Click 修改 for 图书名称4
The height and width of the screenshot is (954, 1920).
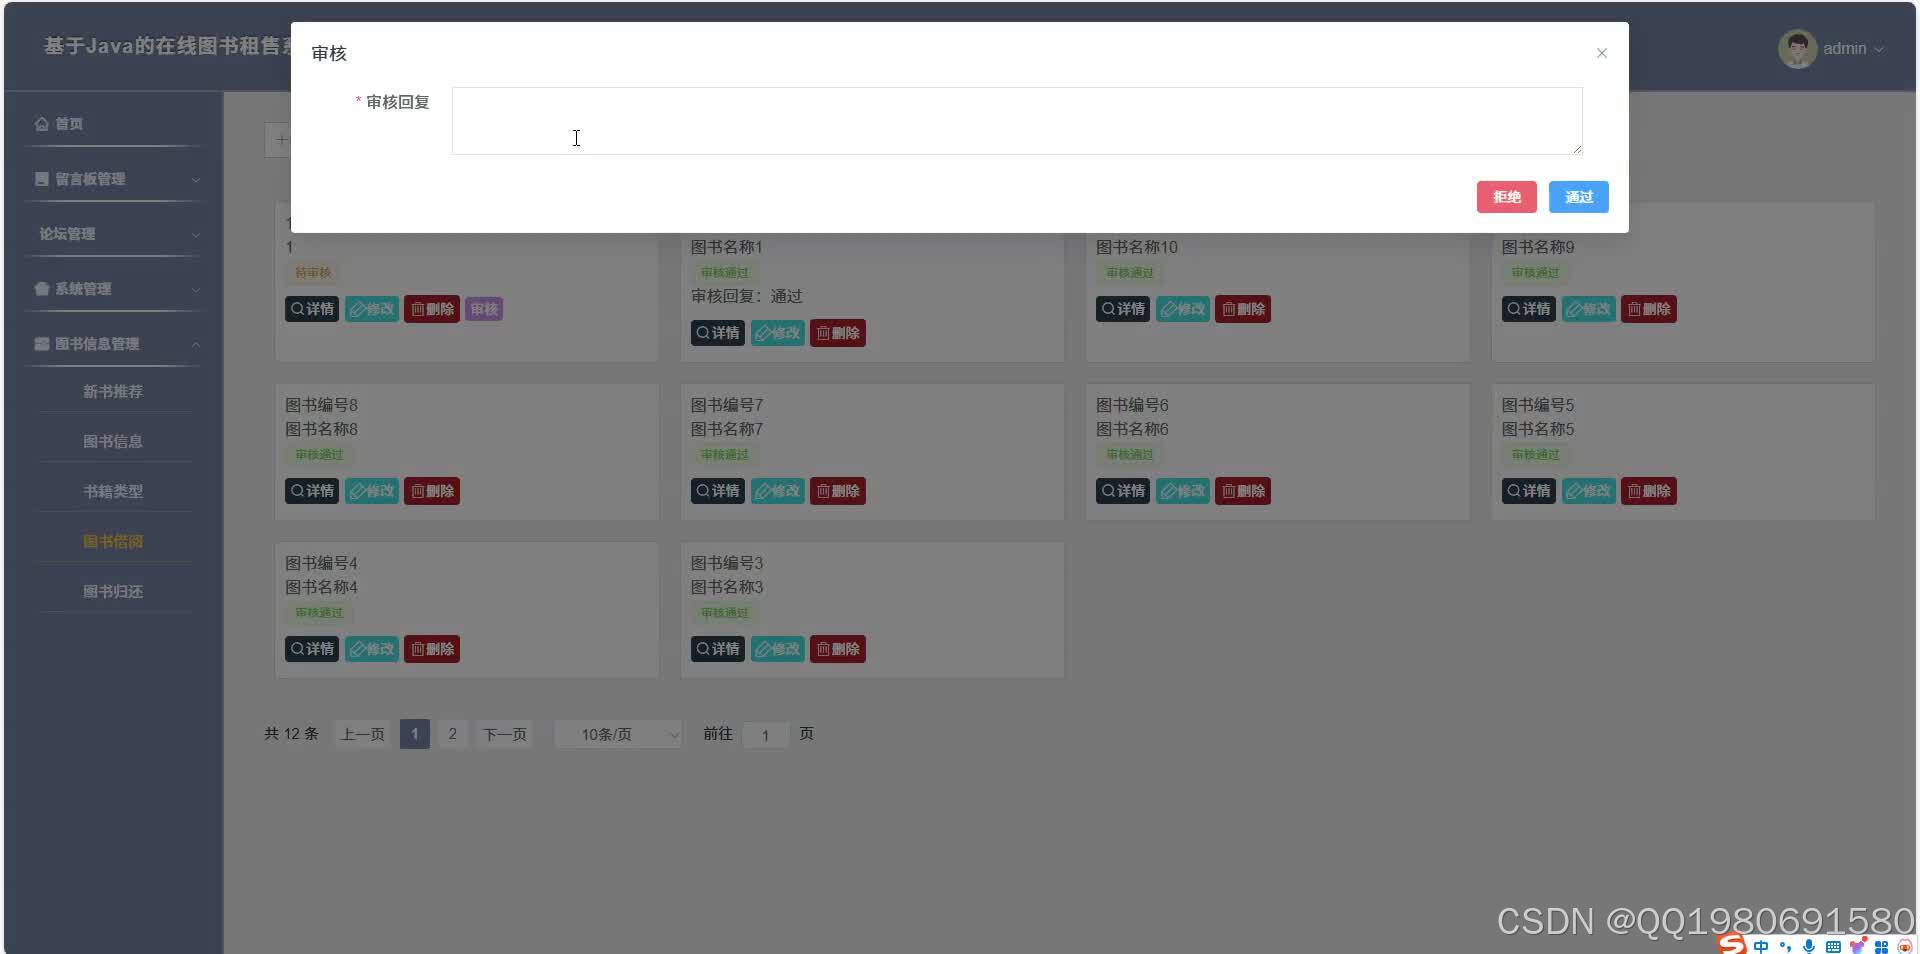click(x=372, y=649)
